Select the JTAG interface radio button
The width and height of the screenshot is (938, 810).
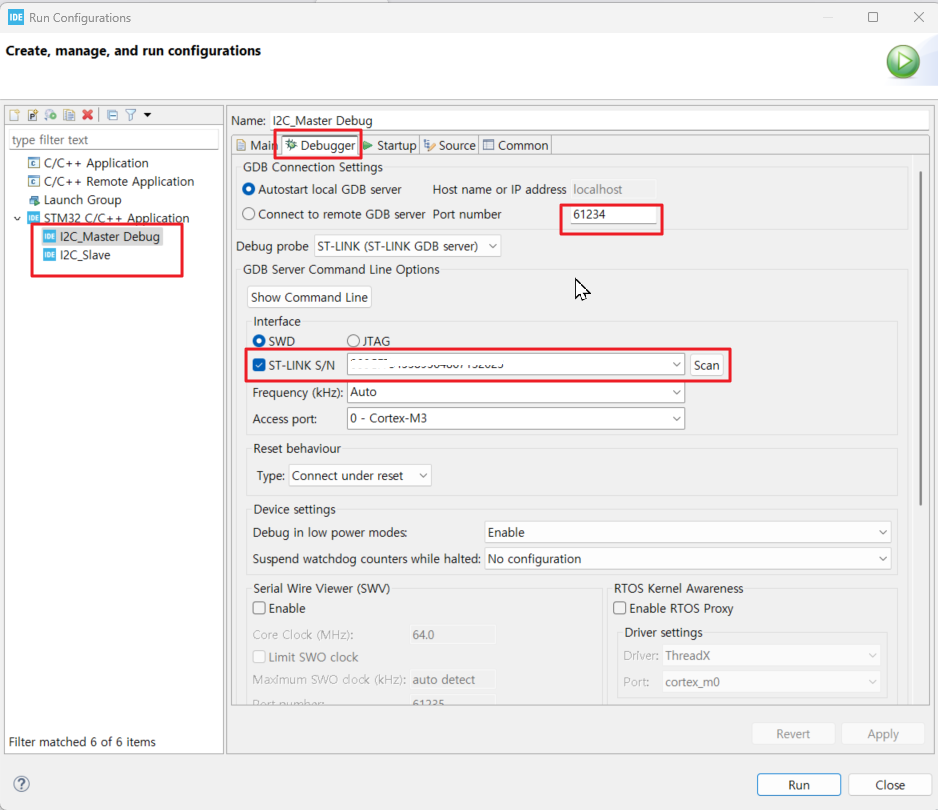tap(352, 341)
